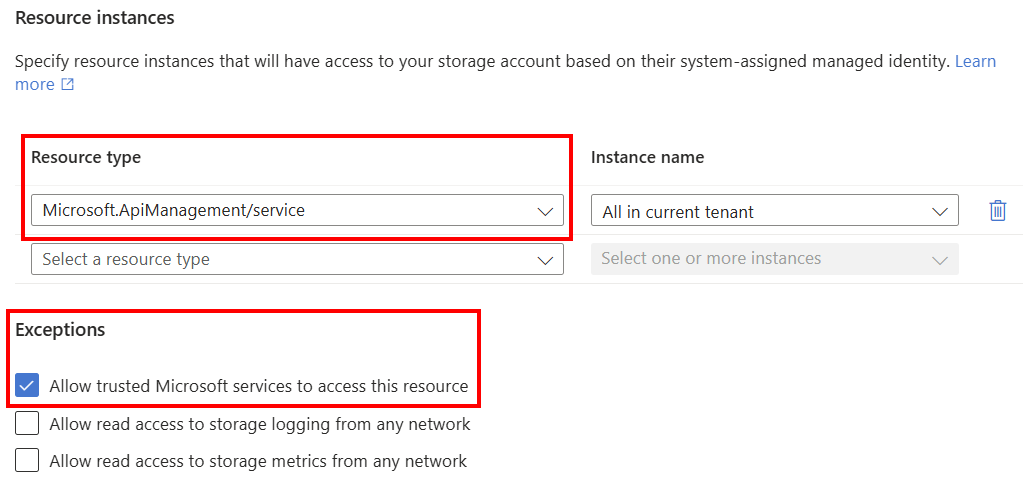This screenshot has width=1030, height=488.
Task: Click chevron on Select one or more instances
Action: click(x=939, y=260)
